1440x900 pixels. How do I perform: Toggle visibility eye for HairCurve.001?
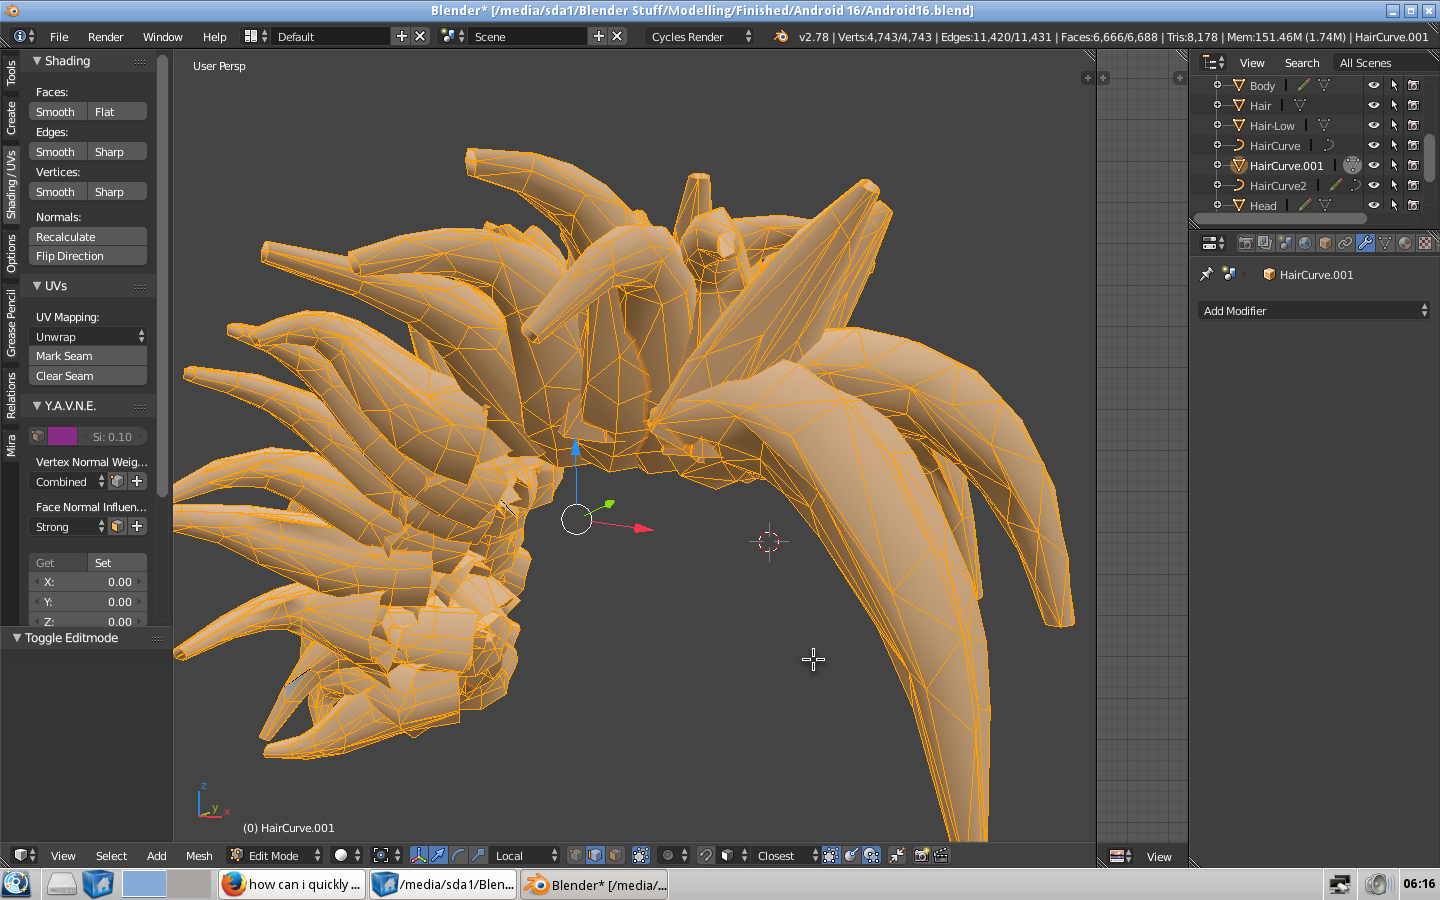[x=1374, y=165]
